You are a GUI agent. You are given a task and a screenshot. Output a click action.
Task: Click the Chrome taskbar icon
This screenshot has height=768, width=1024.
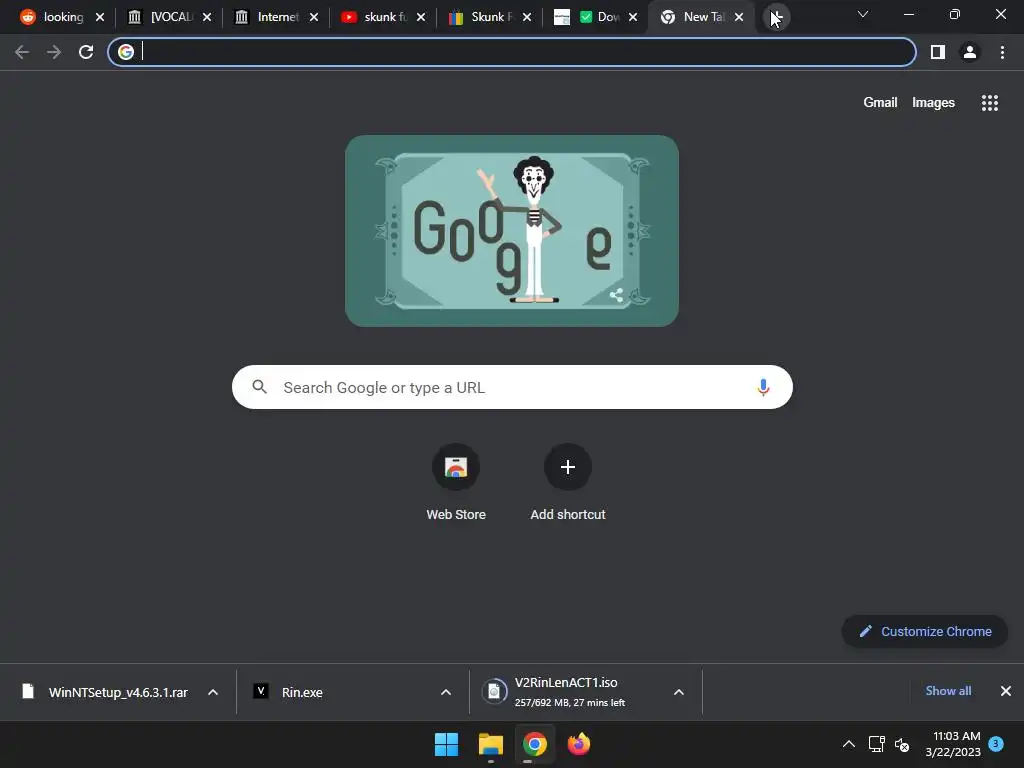(535, 744)
